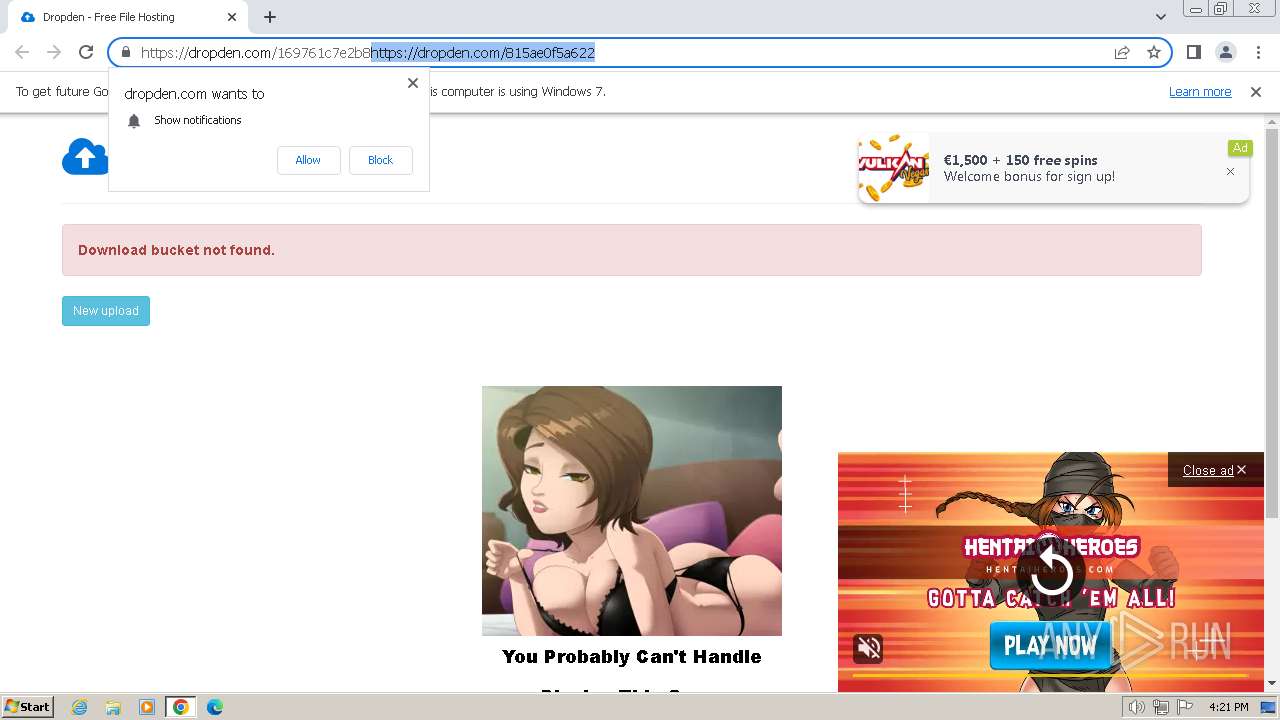Replay the video ad
The image size is (1280, 720).
point(1051,573)
